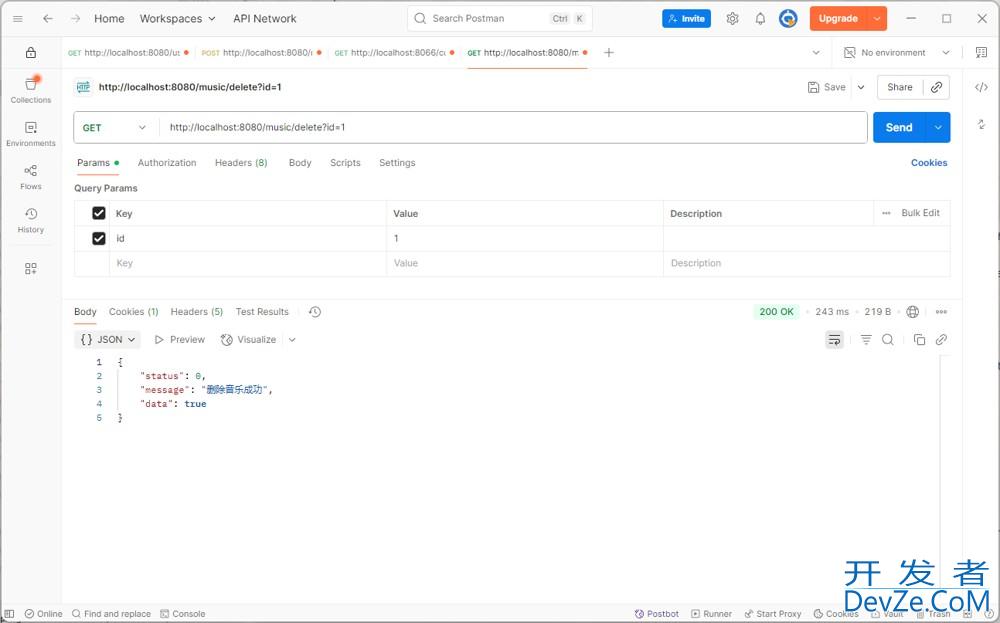Click the empty Key placeholder cell
The width and height of the screenshot is (1000, 623).
click(247, 263)
